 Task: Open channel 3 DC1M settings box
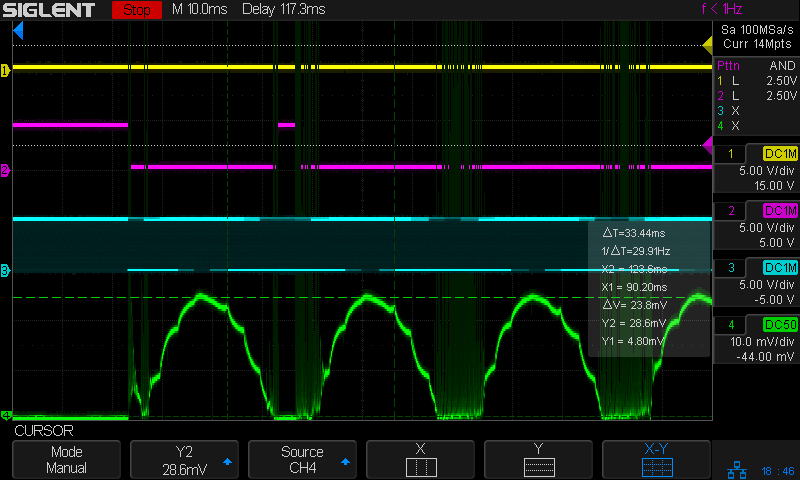(756, 283)
